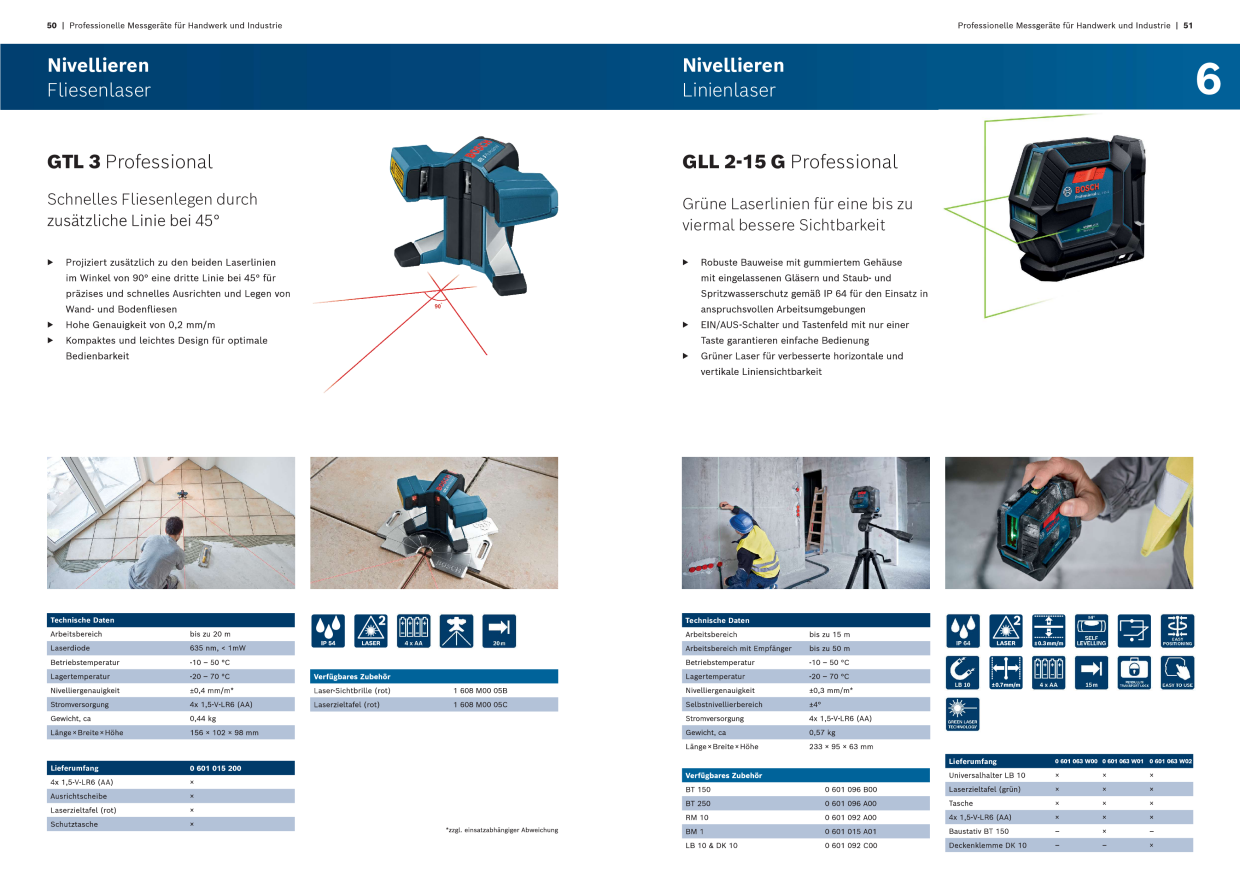1240x876 pixels.
Task: Click the value '233 × 95 × 63 mm'
Action: [841, 746]
